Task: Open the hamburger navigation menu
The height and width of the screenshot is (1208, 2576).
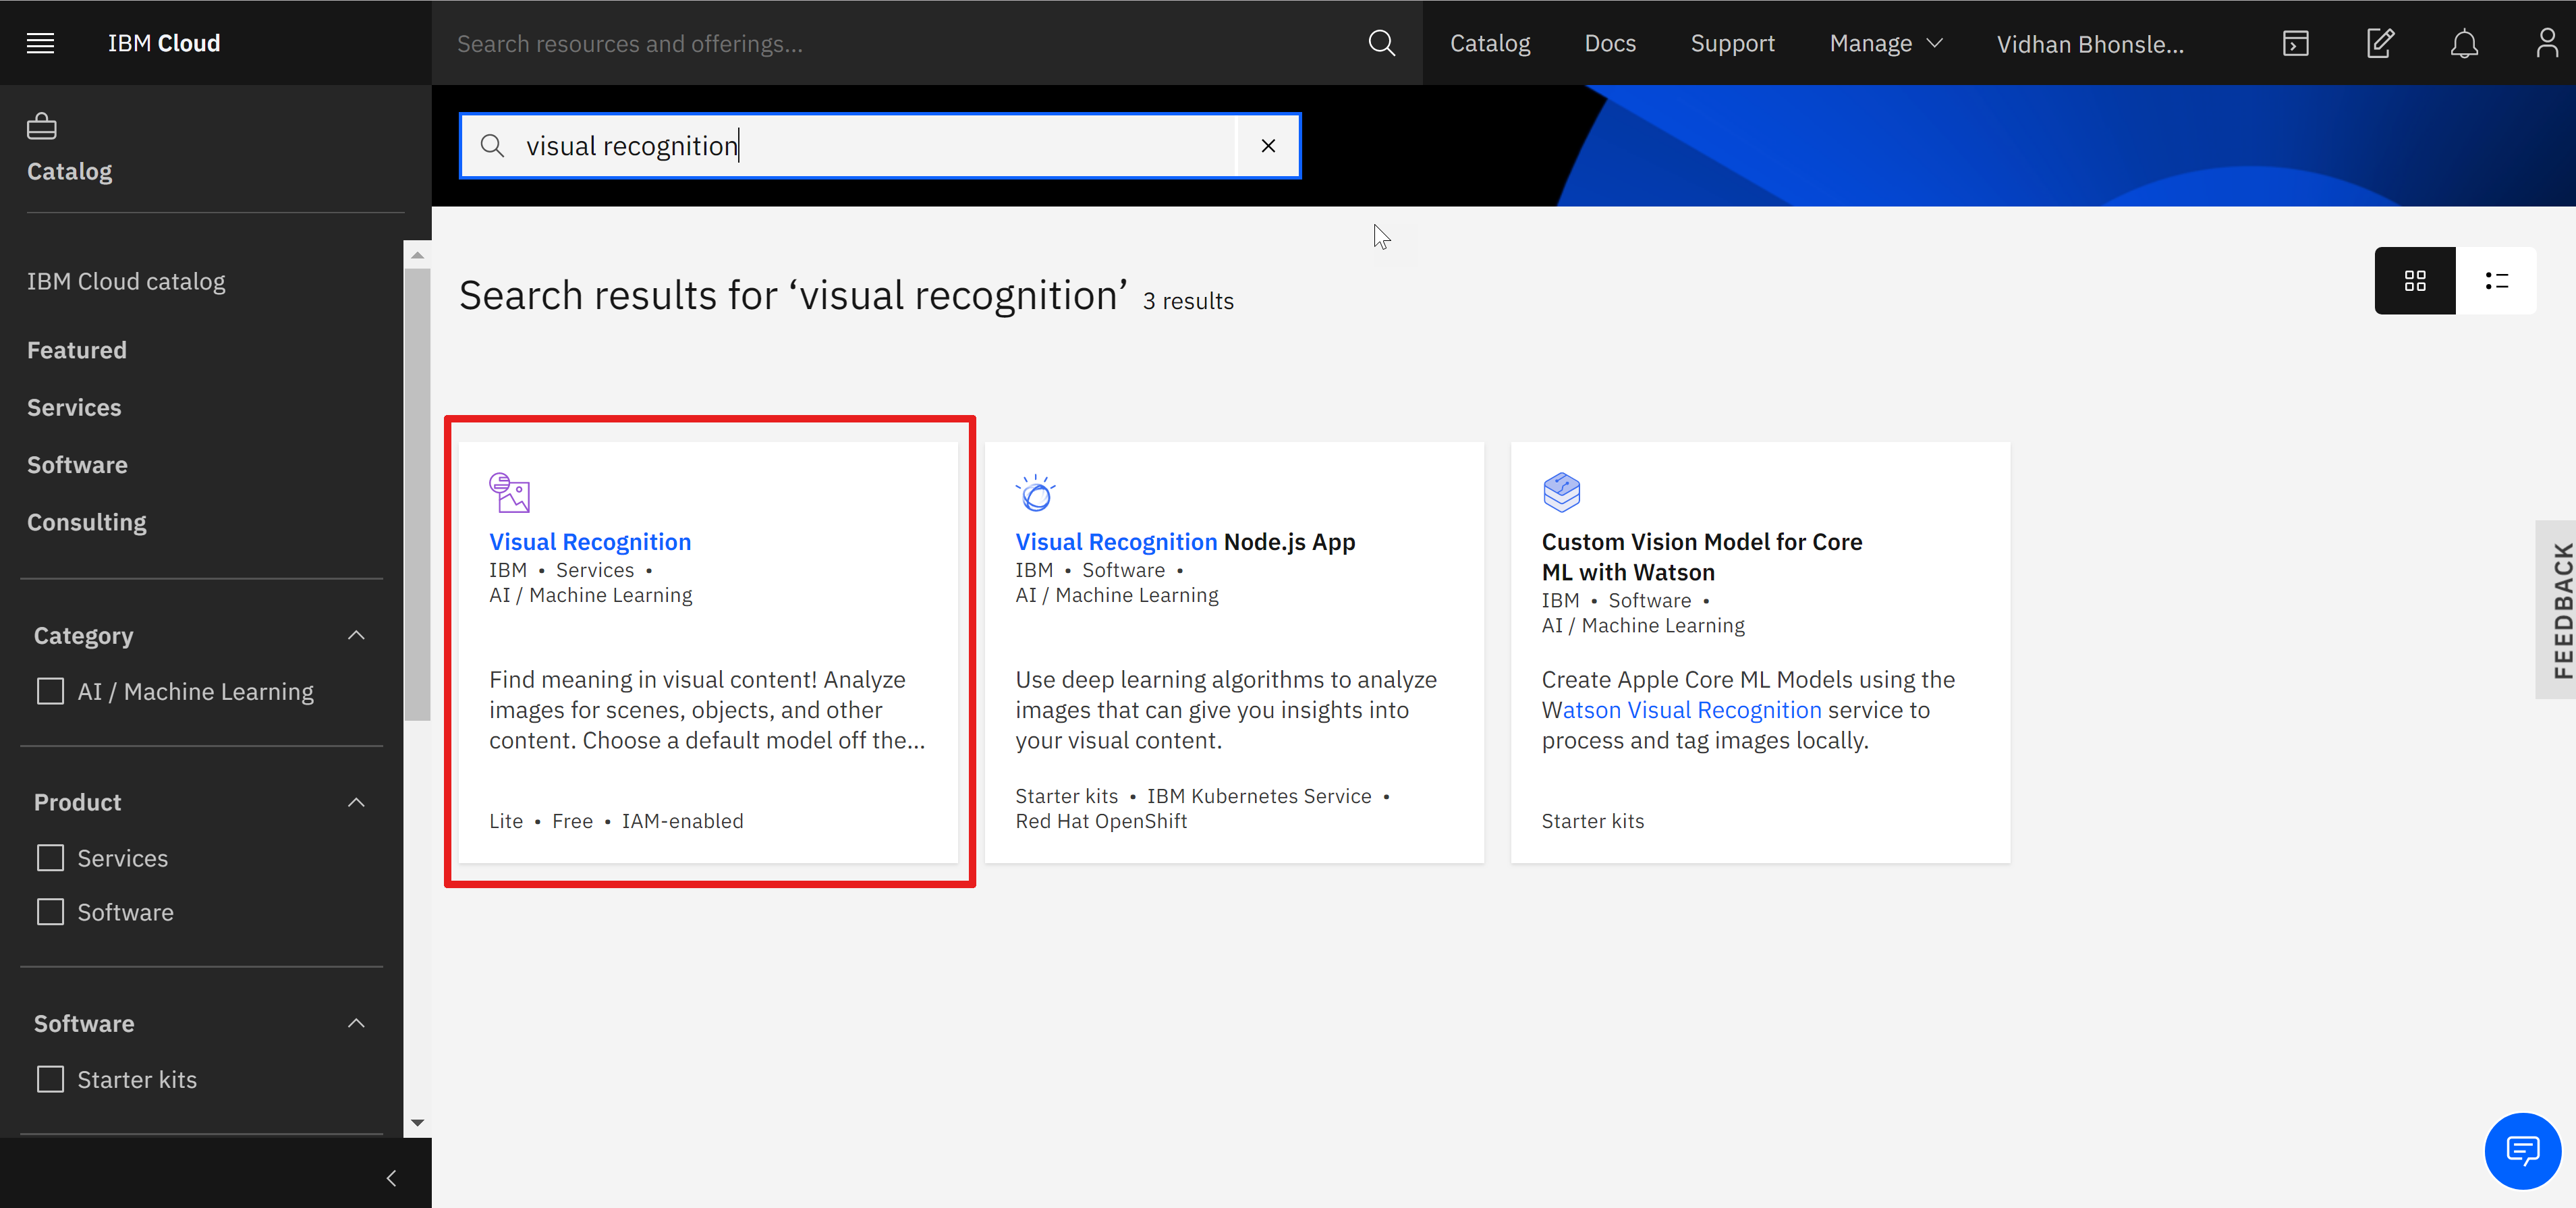Action: [40, 43]
